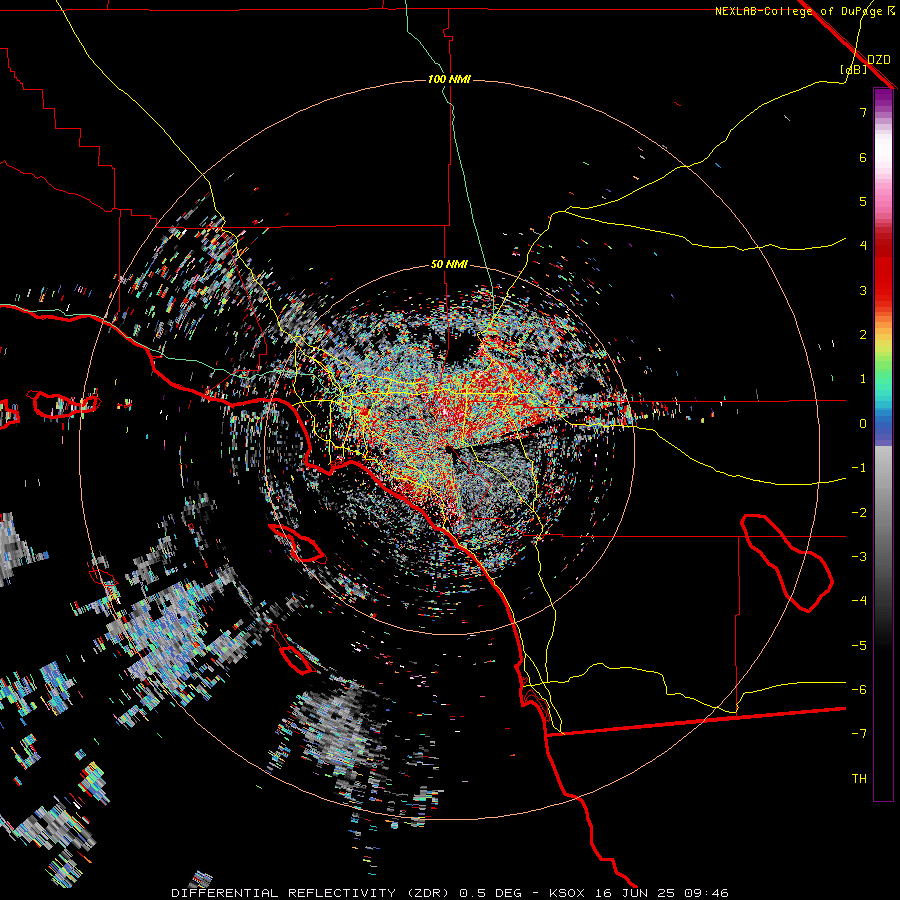Click the "(ZDR)" text in the caption

point(430,893)
